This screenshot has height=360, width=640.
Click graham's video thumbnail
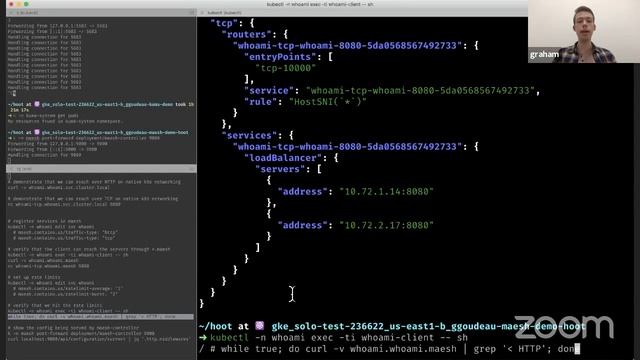584,31
